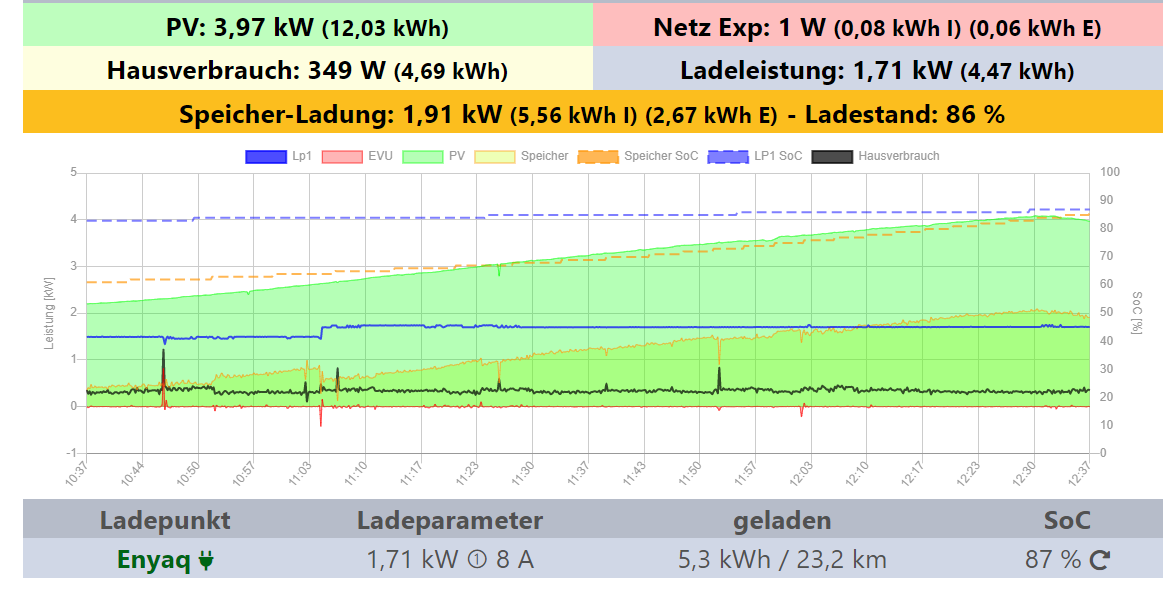Toggle the PV series in the legend

pos(434,156)
